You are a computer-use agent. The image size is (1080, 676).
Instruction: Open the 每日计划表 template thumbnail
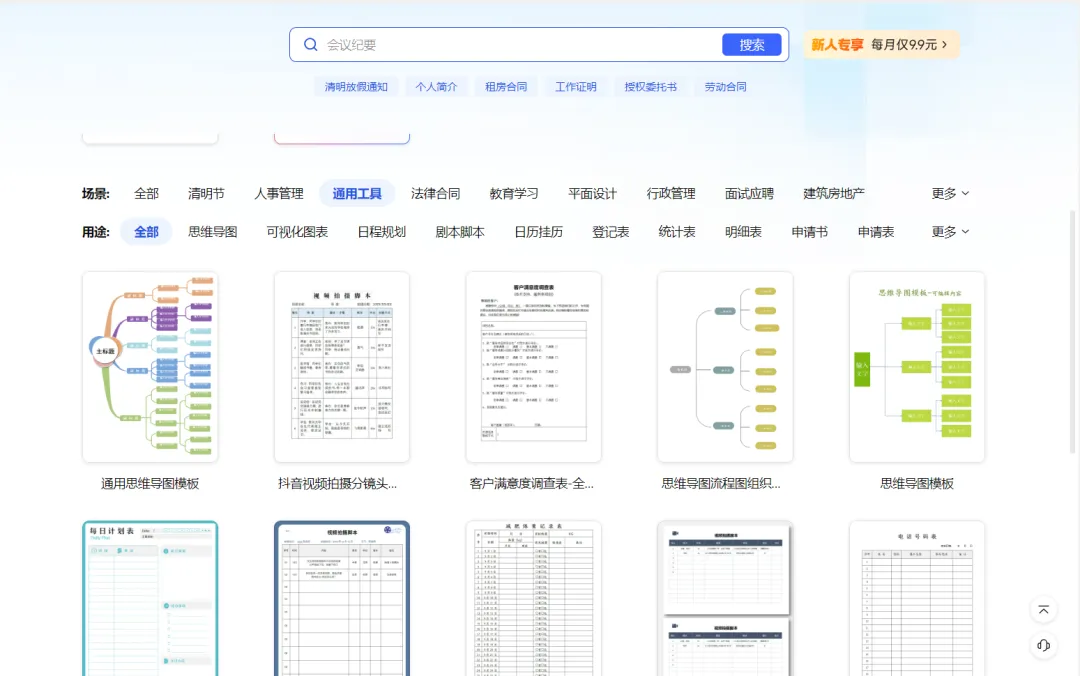point(150,598)
